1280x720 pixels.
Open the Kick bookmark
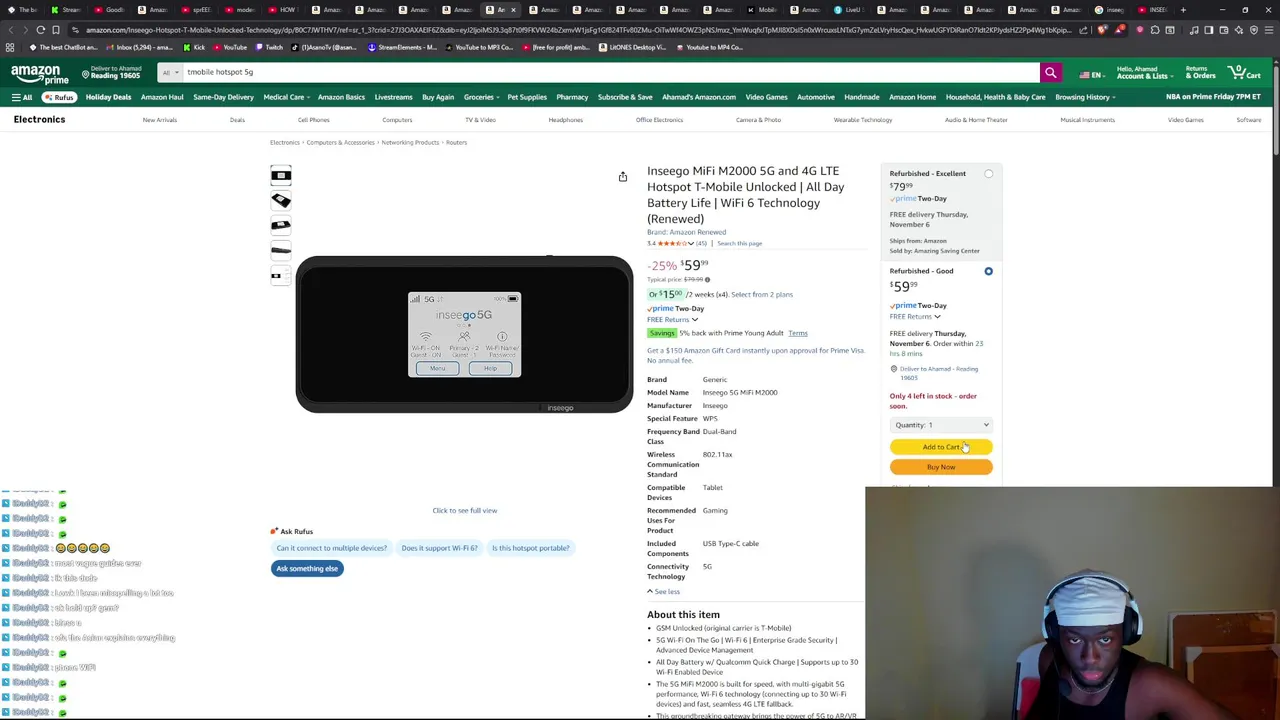[194, 47]
